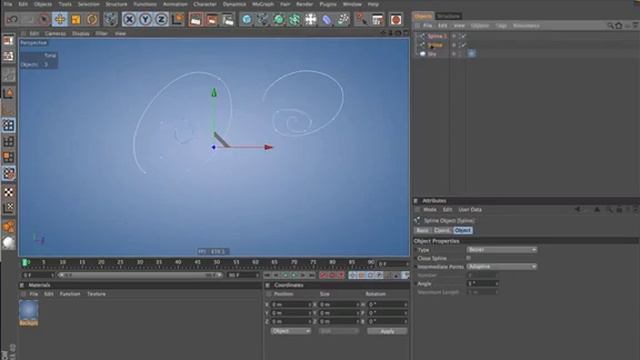Select Points mode in left palette

pos(8,125)
